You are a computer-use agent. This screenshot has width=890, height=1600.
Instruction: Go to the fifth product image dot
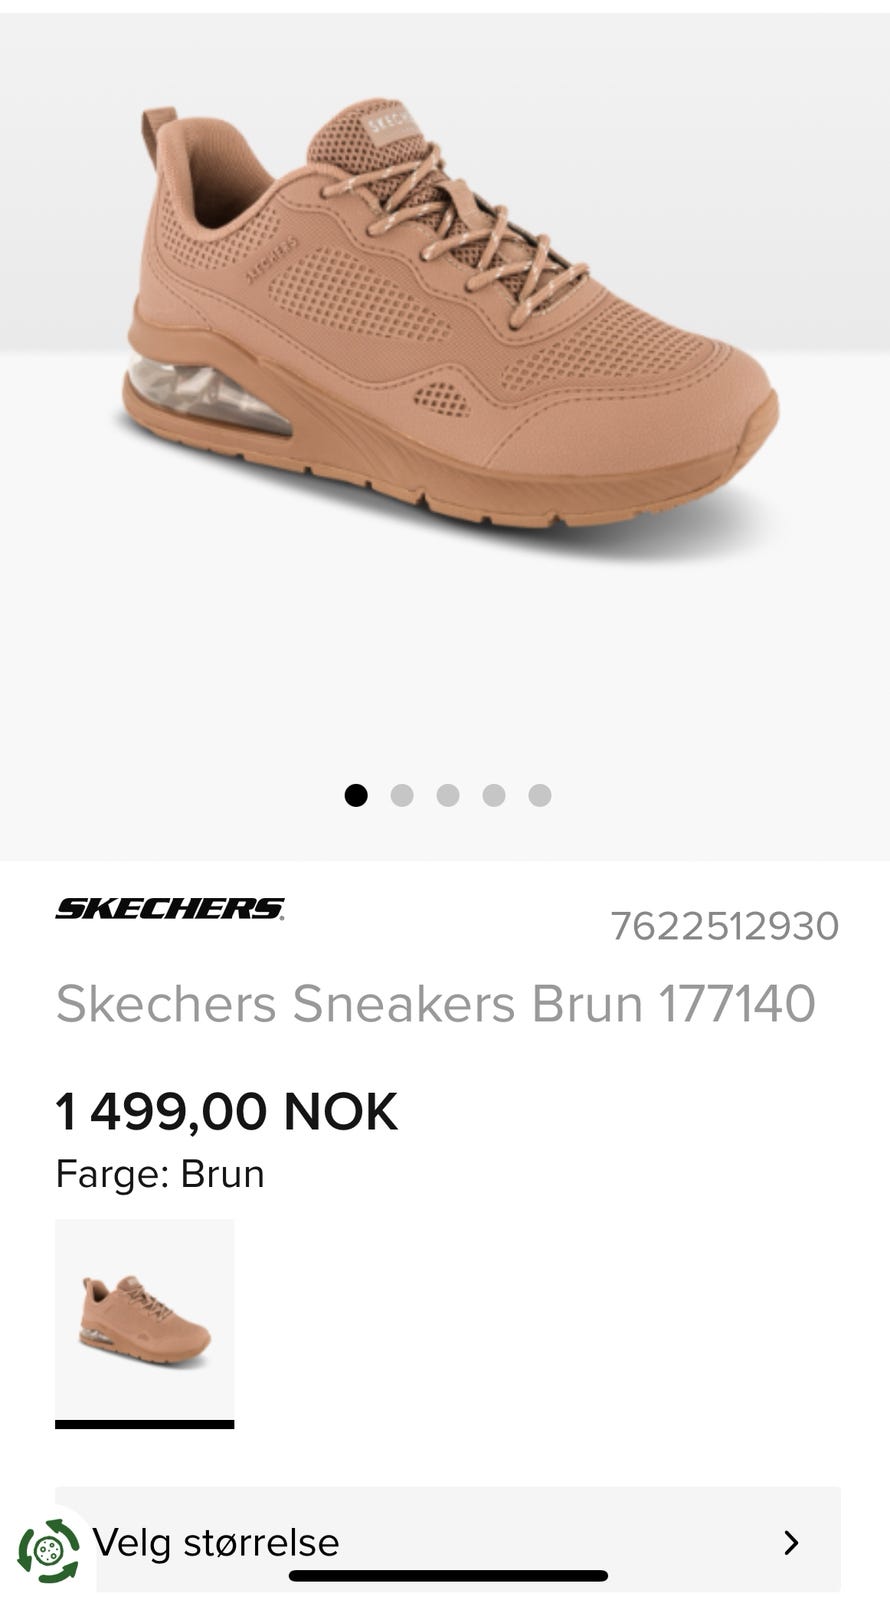tap(540, 795)
